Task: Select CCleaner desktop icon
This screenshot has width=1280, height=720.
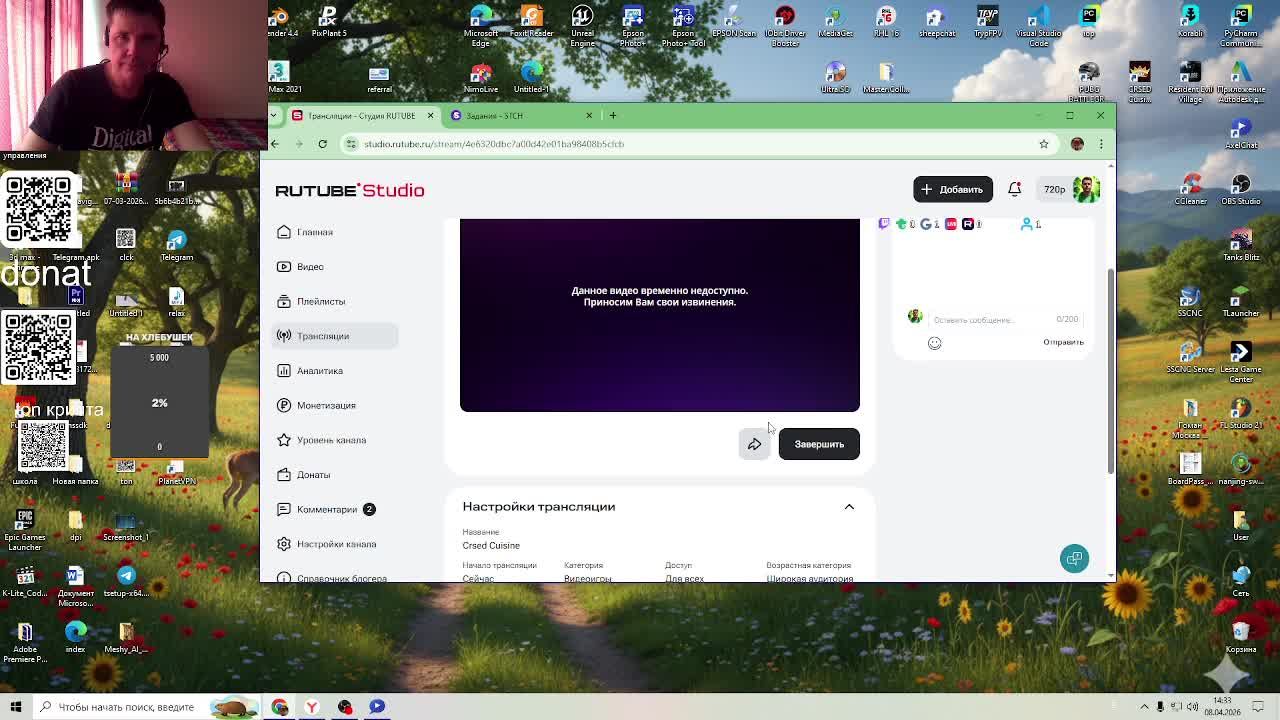Action: [1190, 188]
